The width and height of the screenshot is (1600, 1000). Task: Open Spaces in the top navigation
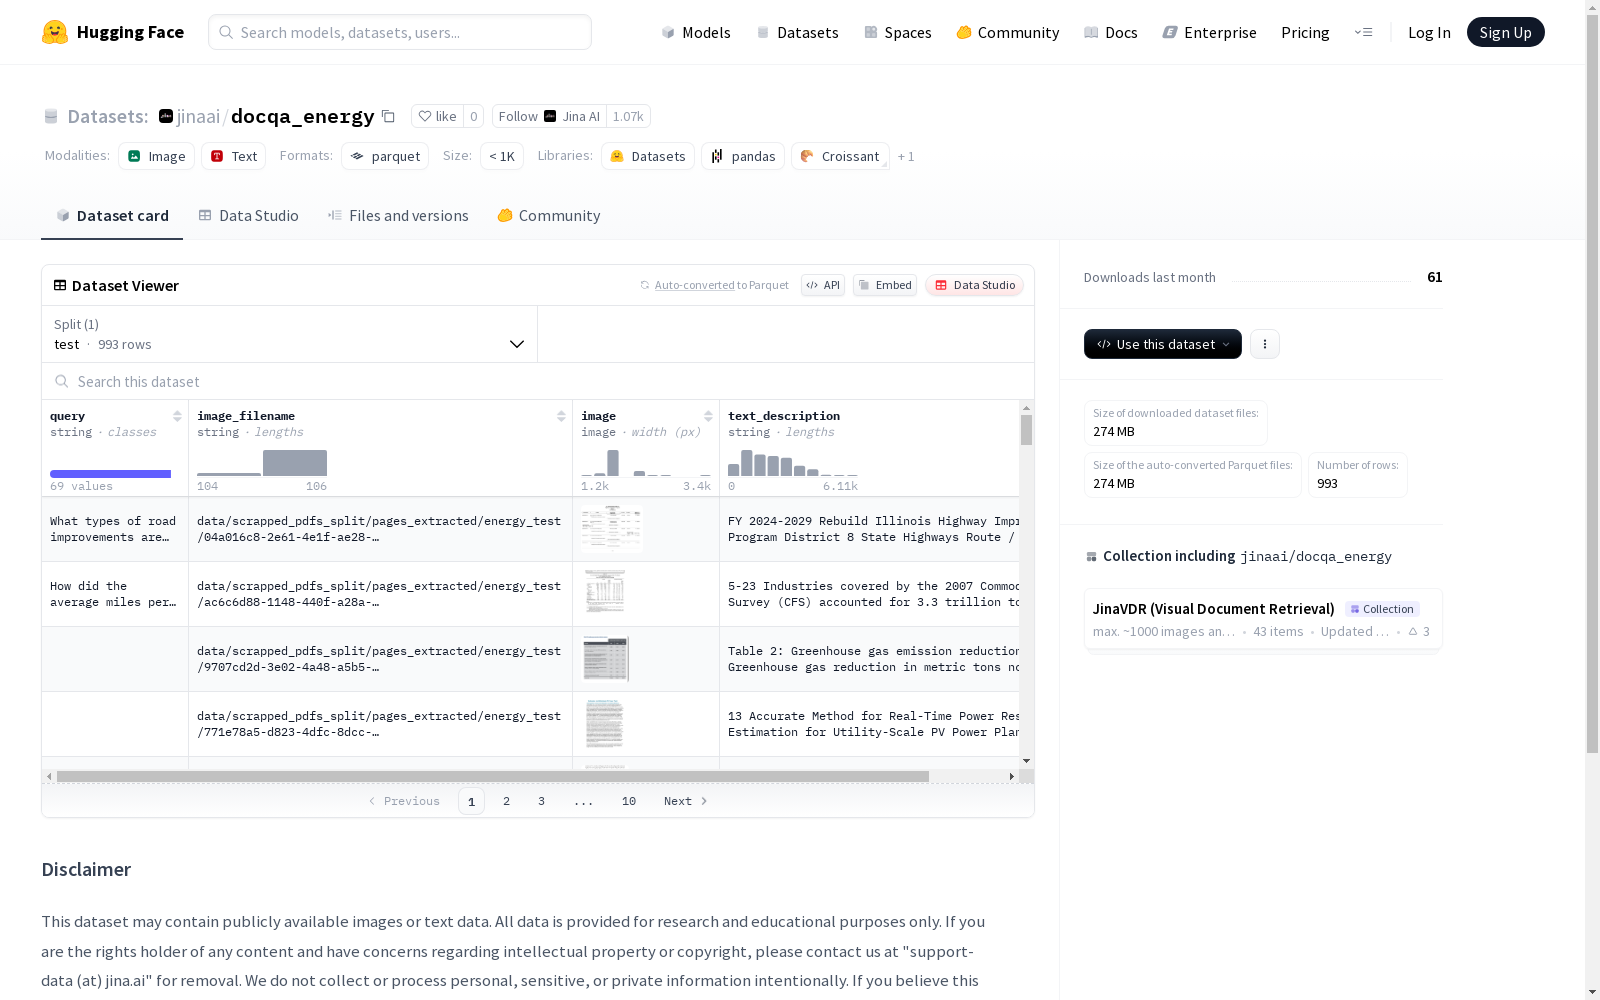[898, 32]
